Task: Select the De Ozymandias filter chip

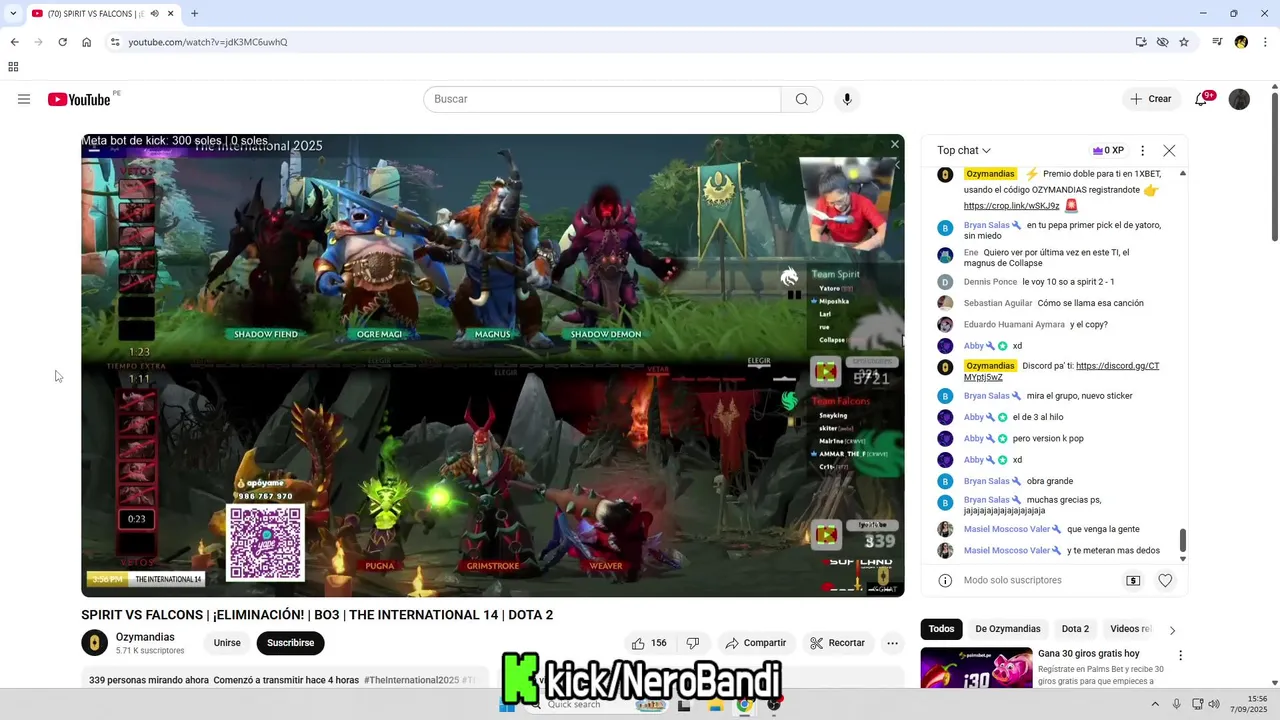Action: (1008, 629)
